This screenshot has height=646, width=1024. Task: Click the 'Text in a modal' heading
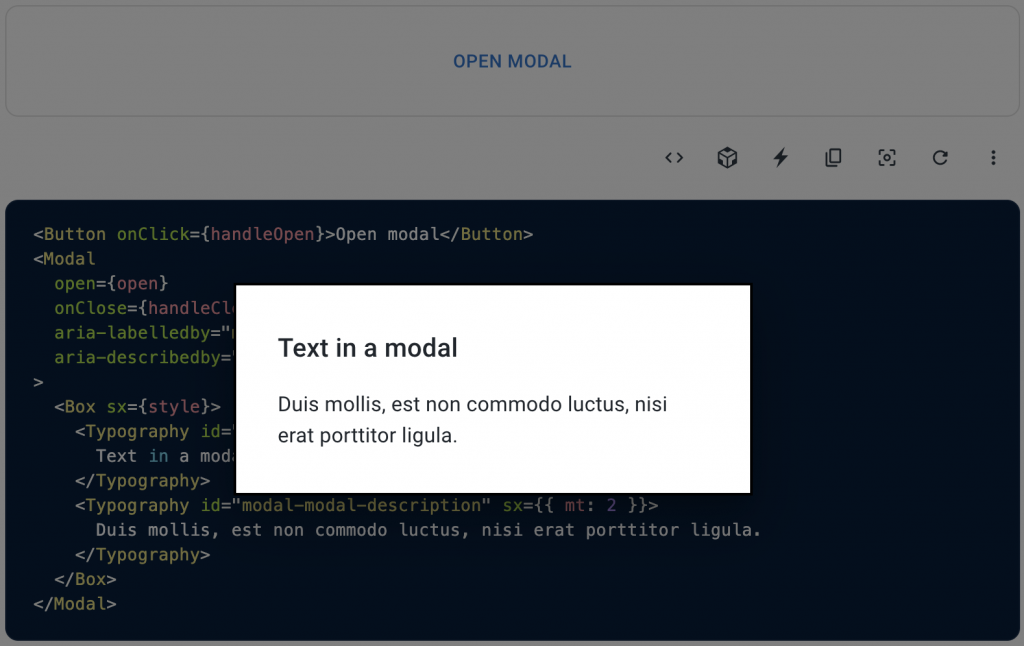pyautogui.click(x=368, y=348)
